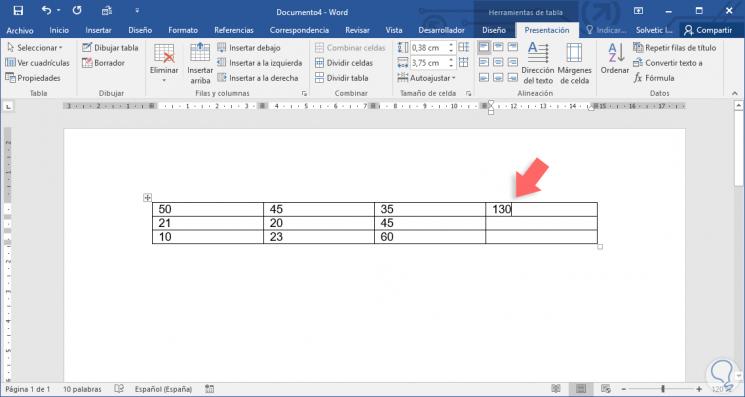Click the Save icon in title bar
This screenshot has height=397, width=745.
pos(18,10)
